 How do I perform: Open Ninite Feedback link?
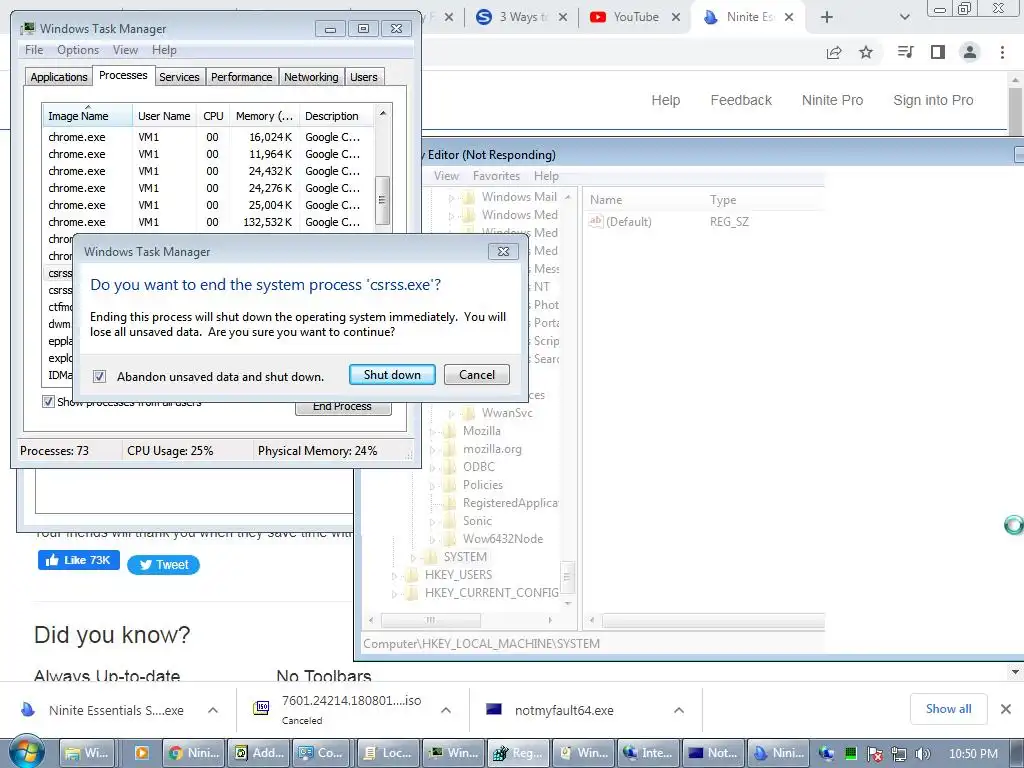pyautogui.click(x=741, y=100)
